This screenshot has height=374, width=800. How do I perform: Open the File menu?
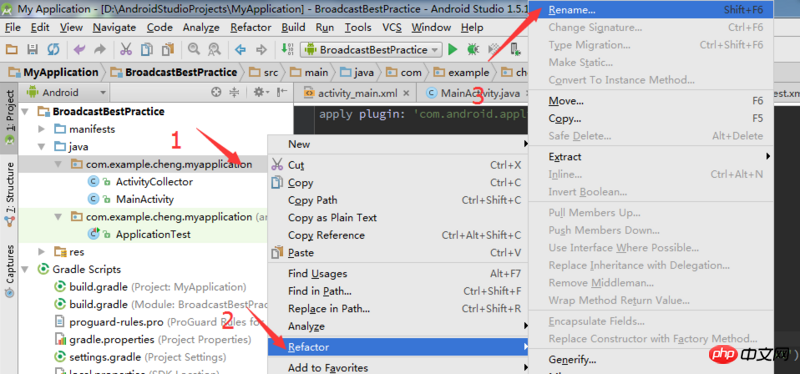13,28
